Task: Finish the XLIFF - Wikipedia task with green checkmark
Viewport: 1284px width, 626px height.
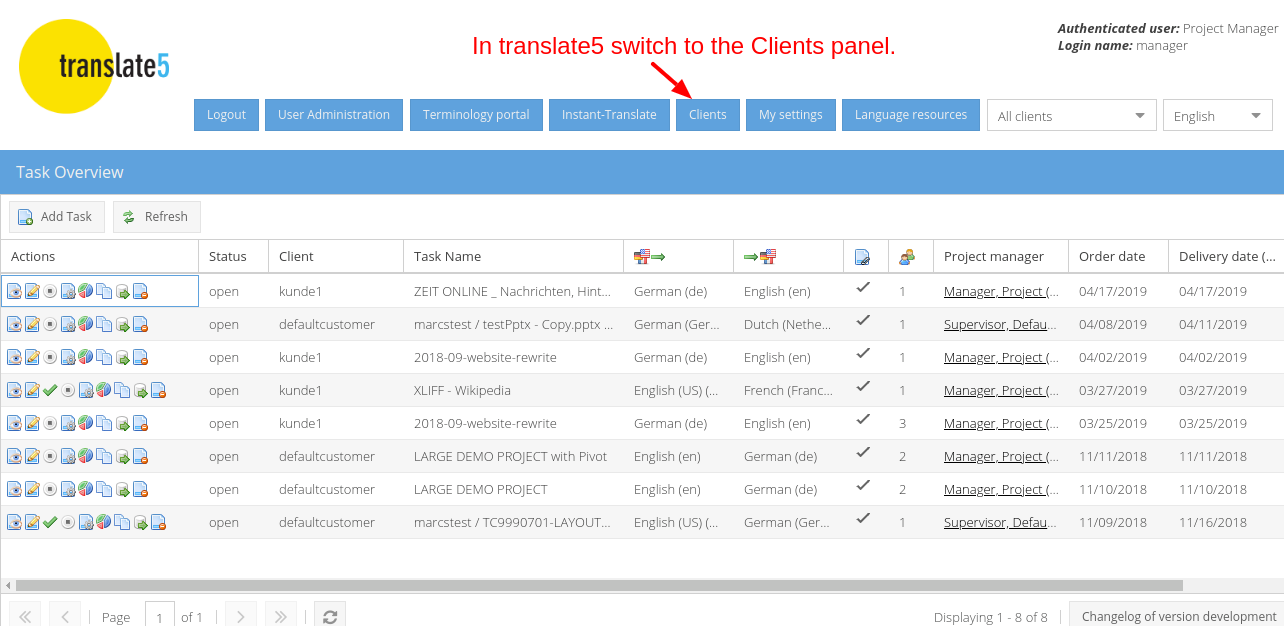Action: [x=50, y=390]
